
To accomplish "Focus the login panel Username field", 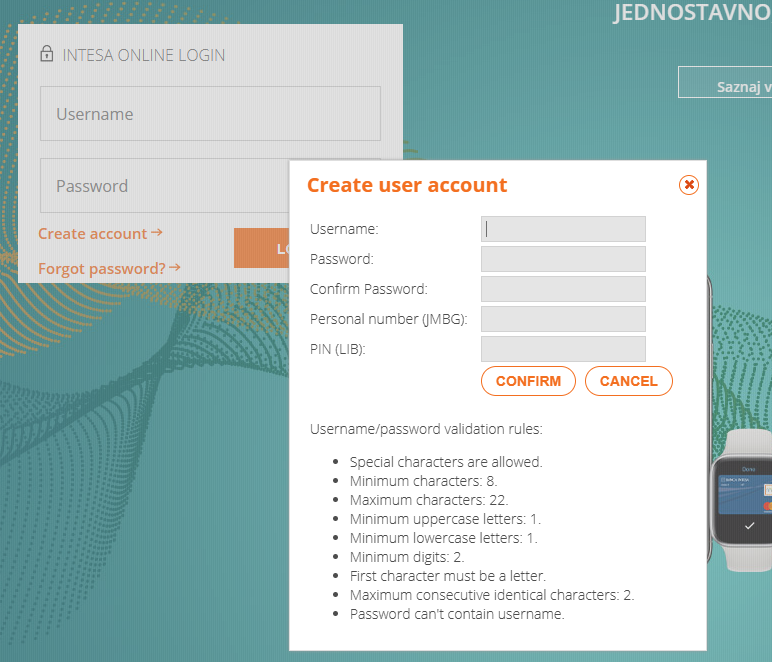I will pyautogui.click(x=210, y=114).
